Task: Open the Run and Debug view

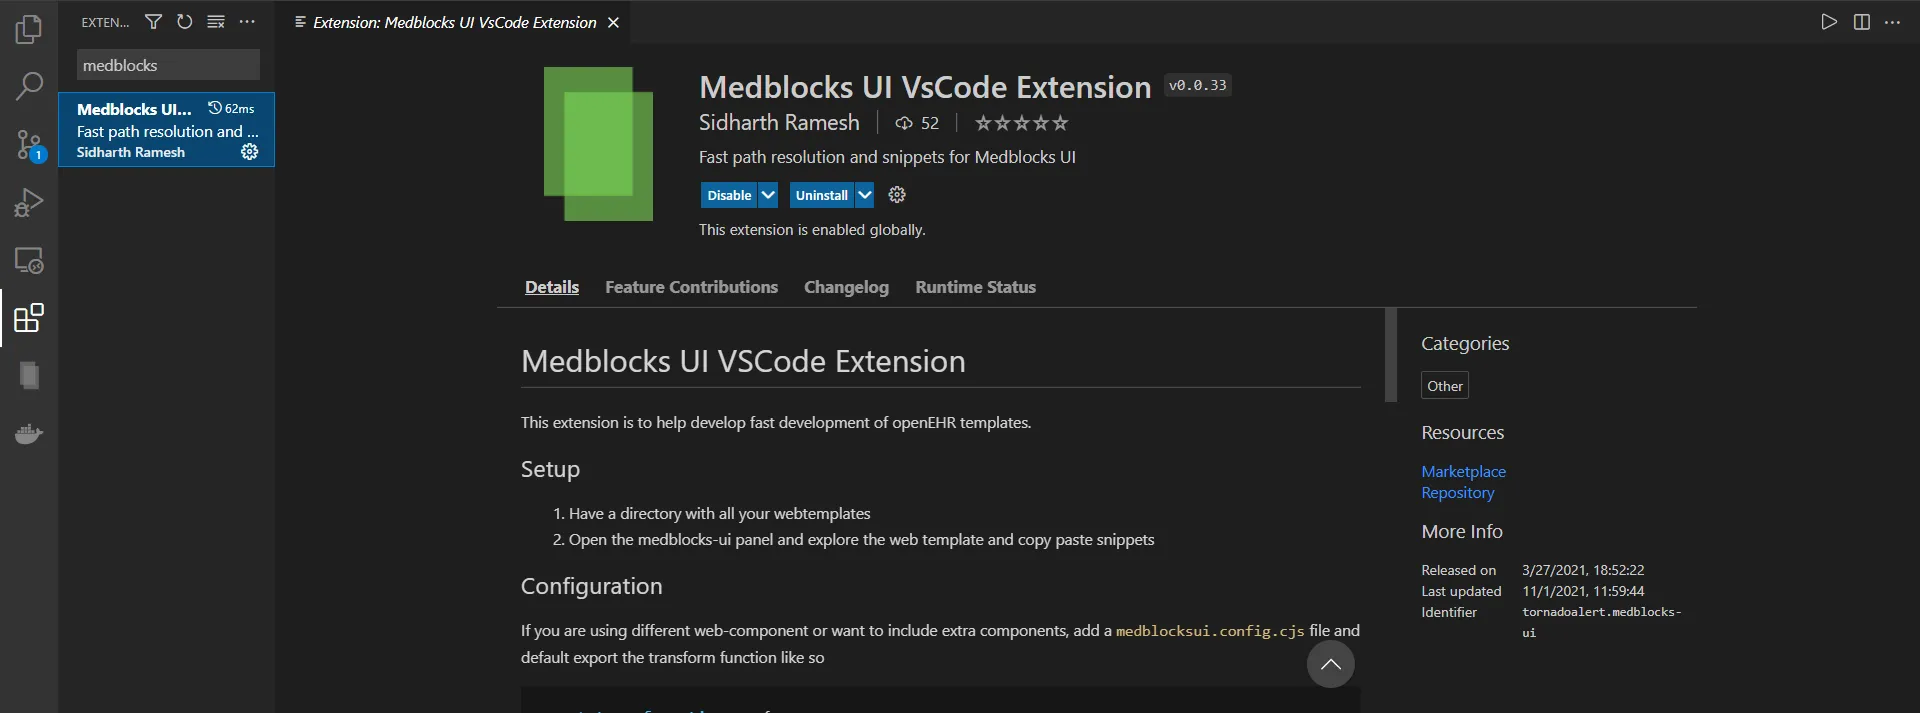Action: (x=29, y=202)
